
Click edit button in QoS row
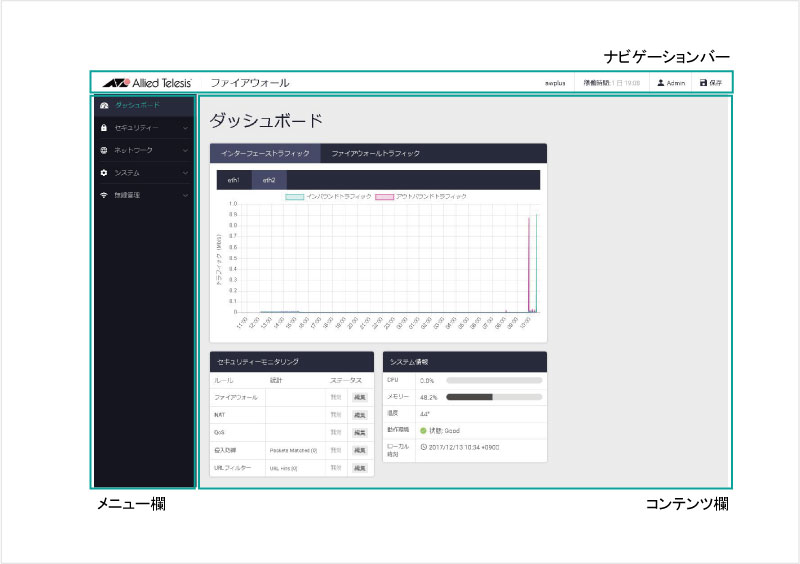[360, 432]
